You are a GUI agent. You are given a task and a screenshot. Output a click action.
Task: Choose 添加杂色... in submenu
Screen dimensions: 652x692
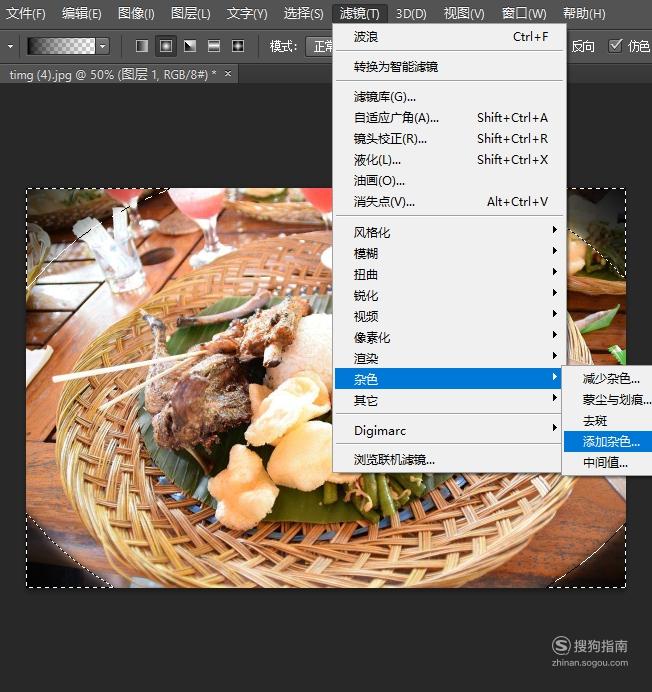tap(608, 441)
